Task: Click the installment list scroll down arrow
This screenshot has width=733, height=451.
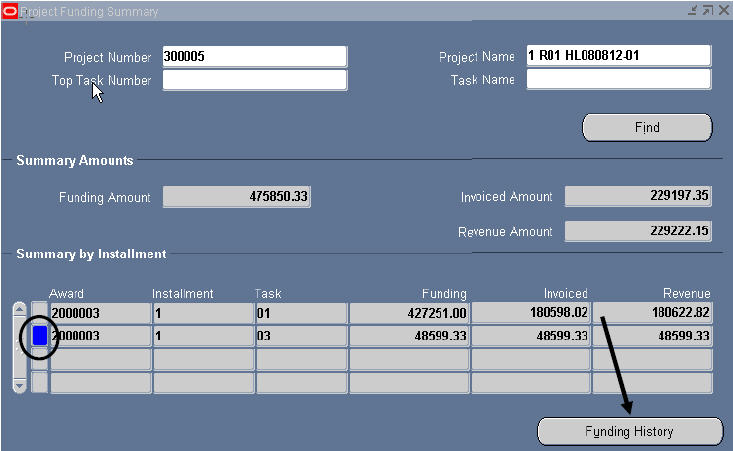Action: click(x=20, y=386)
